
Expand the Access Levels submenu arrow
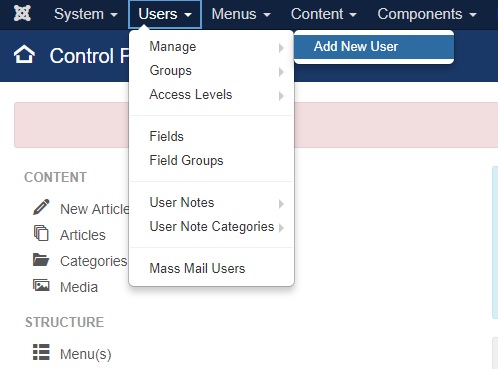[281, 96]
